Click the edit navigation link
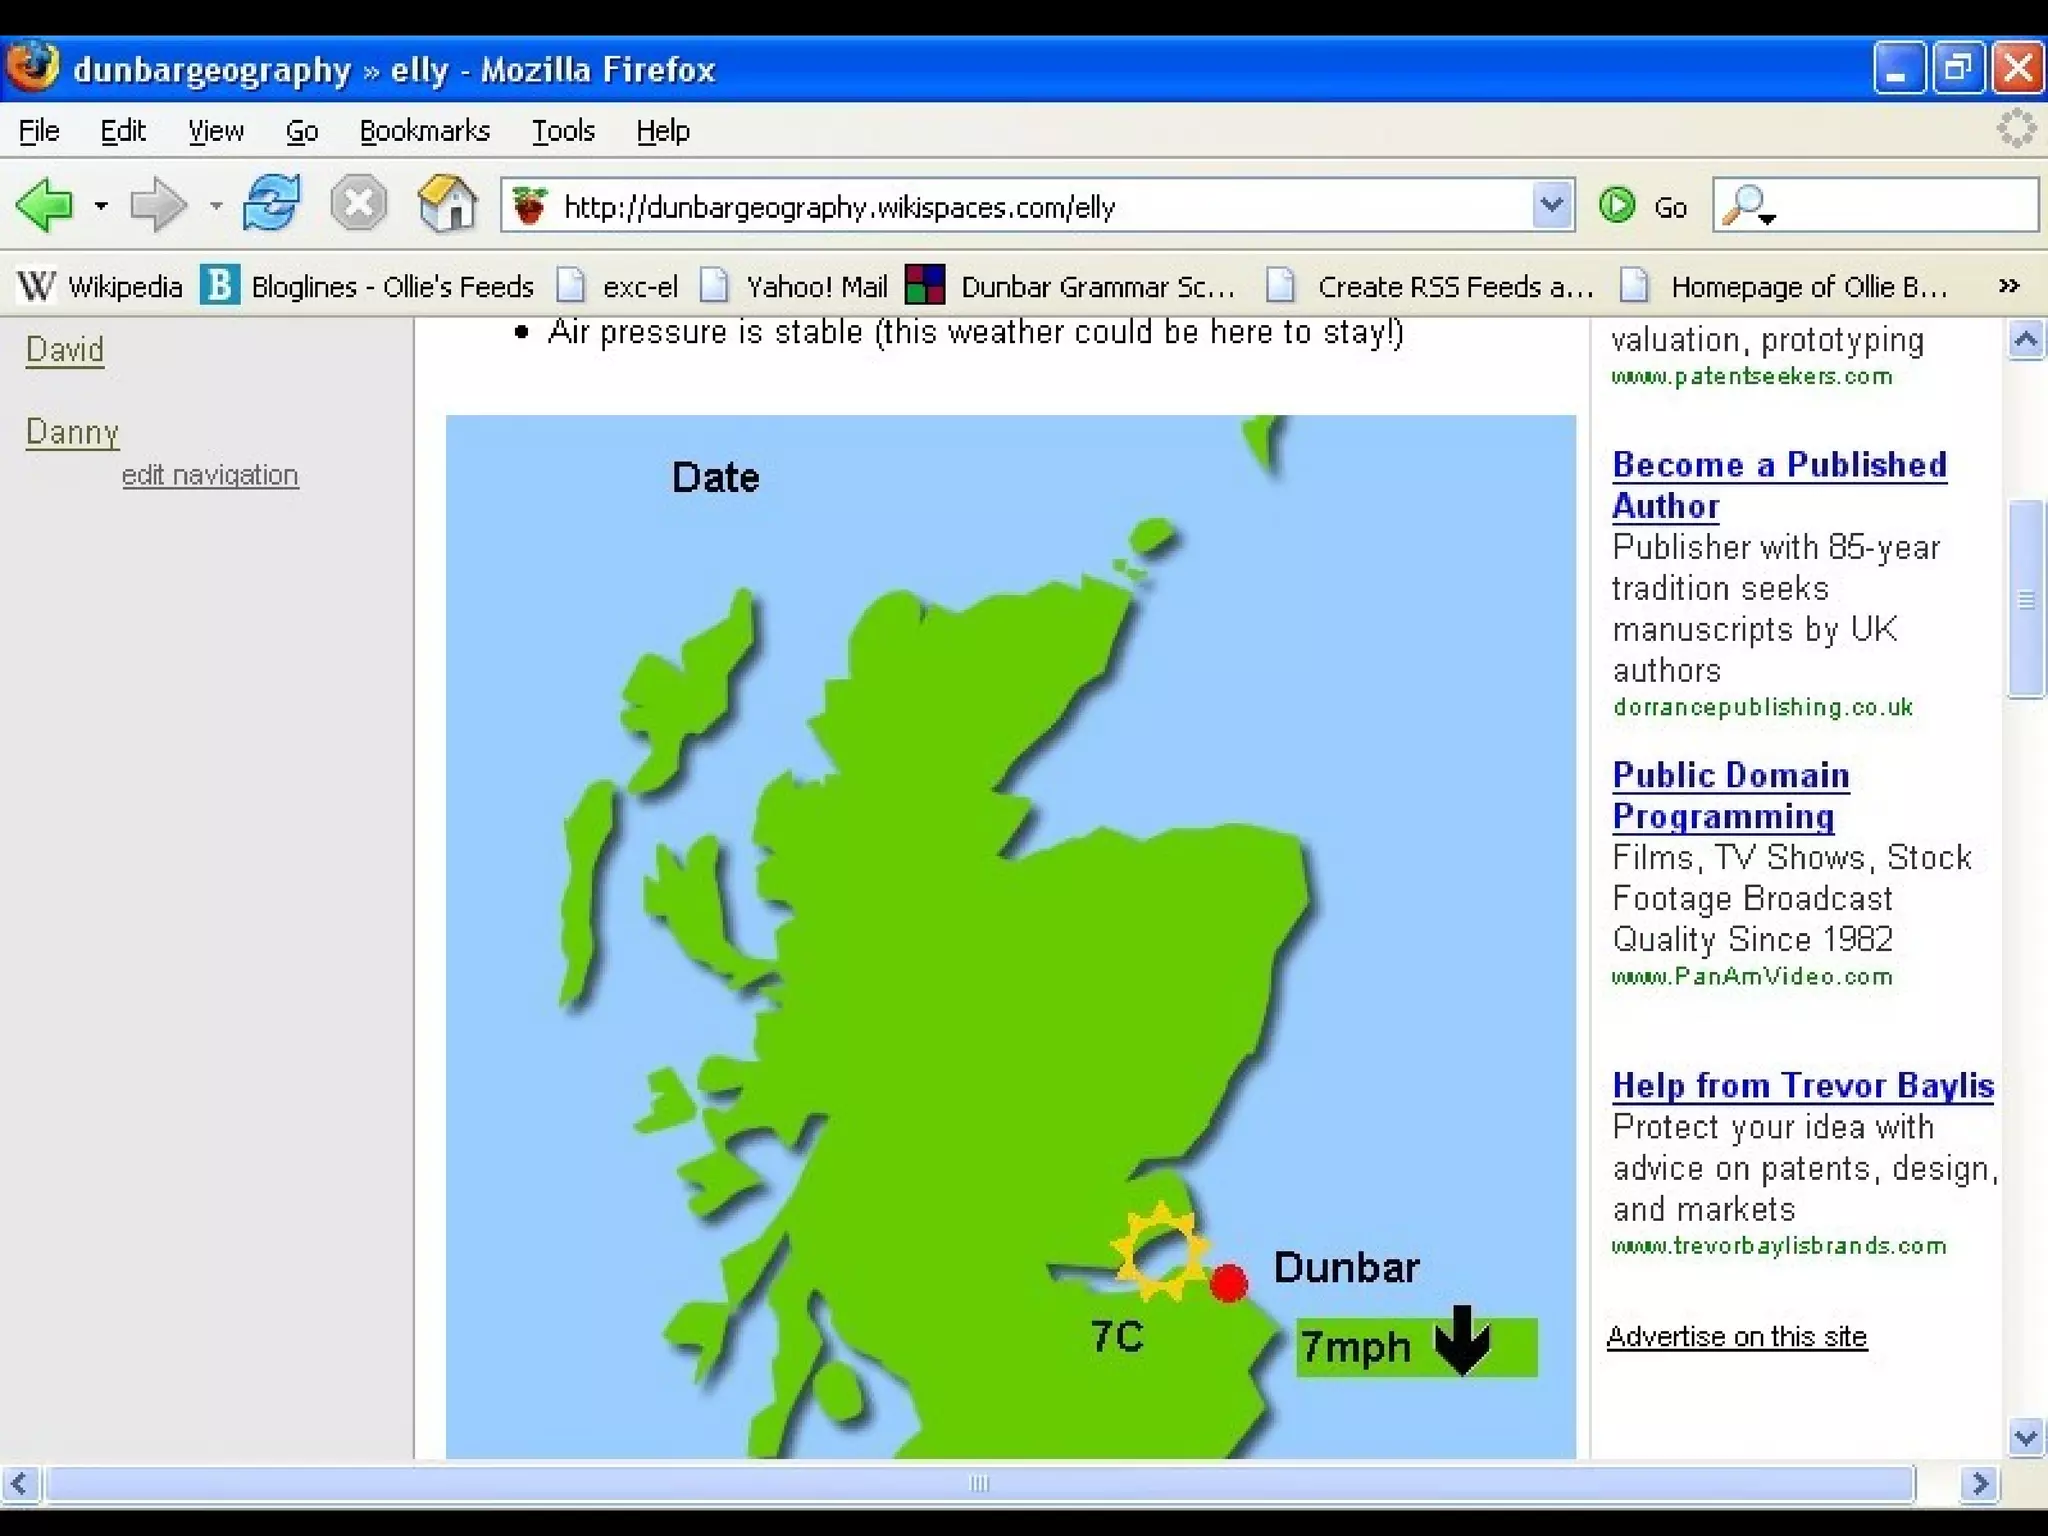This screenshot has height=1536, width=2048. (210, 475)
